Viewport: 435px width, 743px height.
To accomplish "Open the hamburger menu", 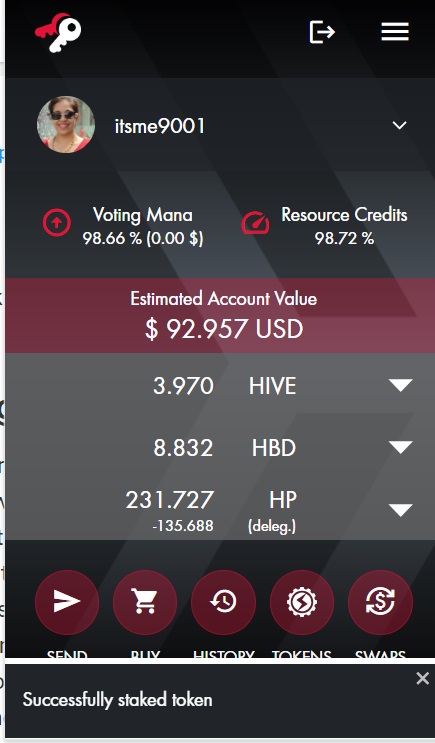I will pyautogui.click(x=395, y=32).
